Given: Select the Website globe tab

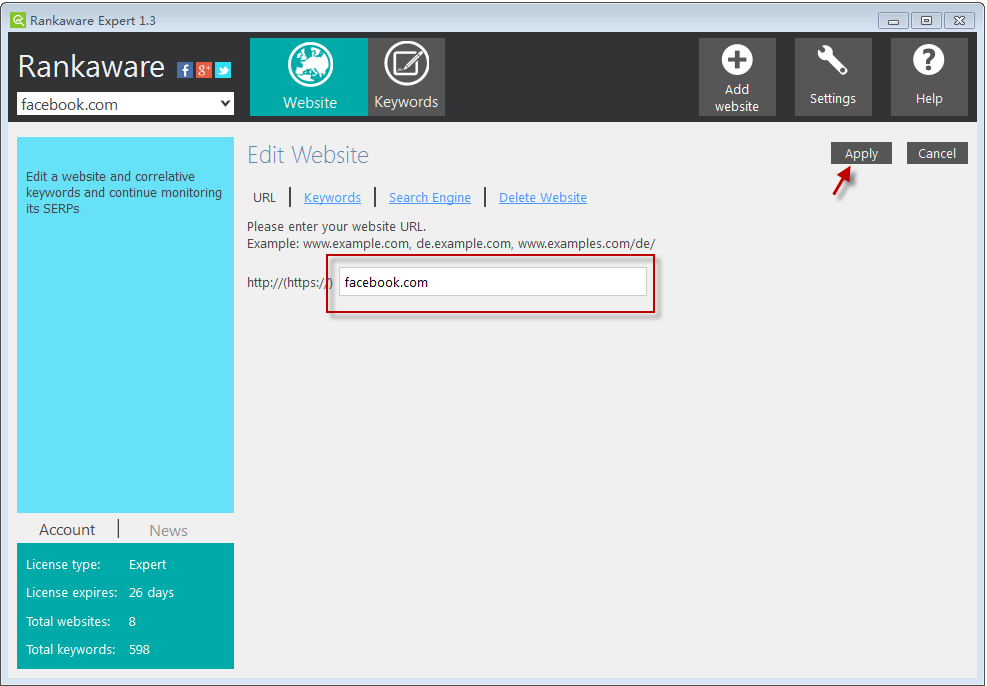Looking at the screenshot, I should [309, 77].
